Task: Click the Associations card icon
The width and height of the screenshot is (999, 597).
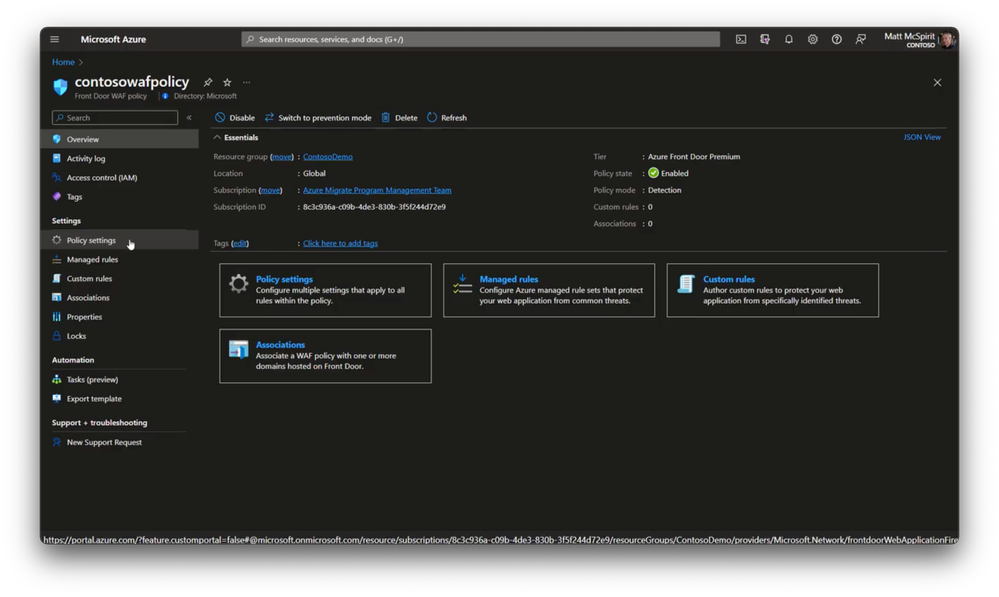Action: click(x=238, y=349)
